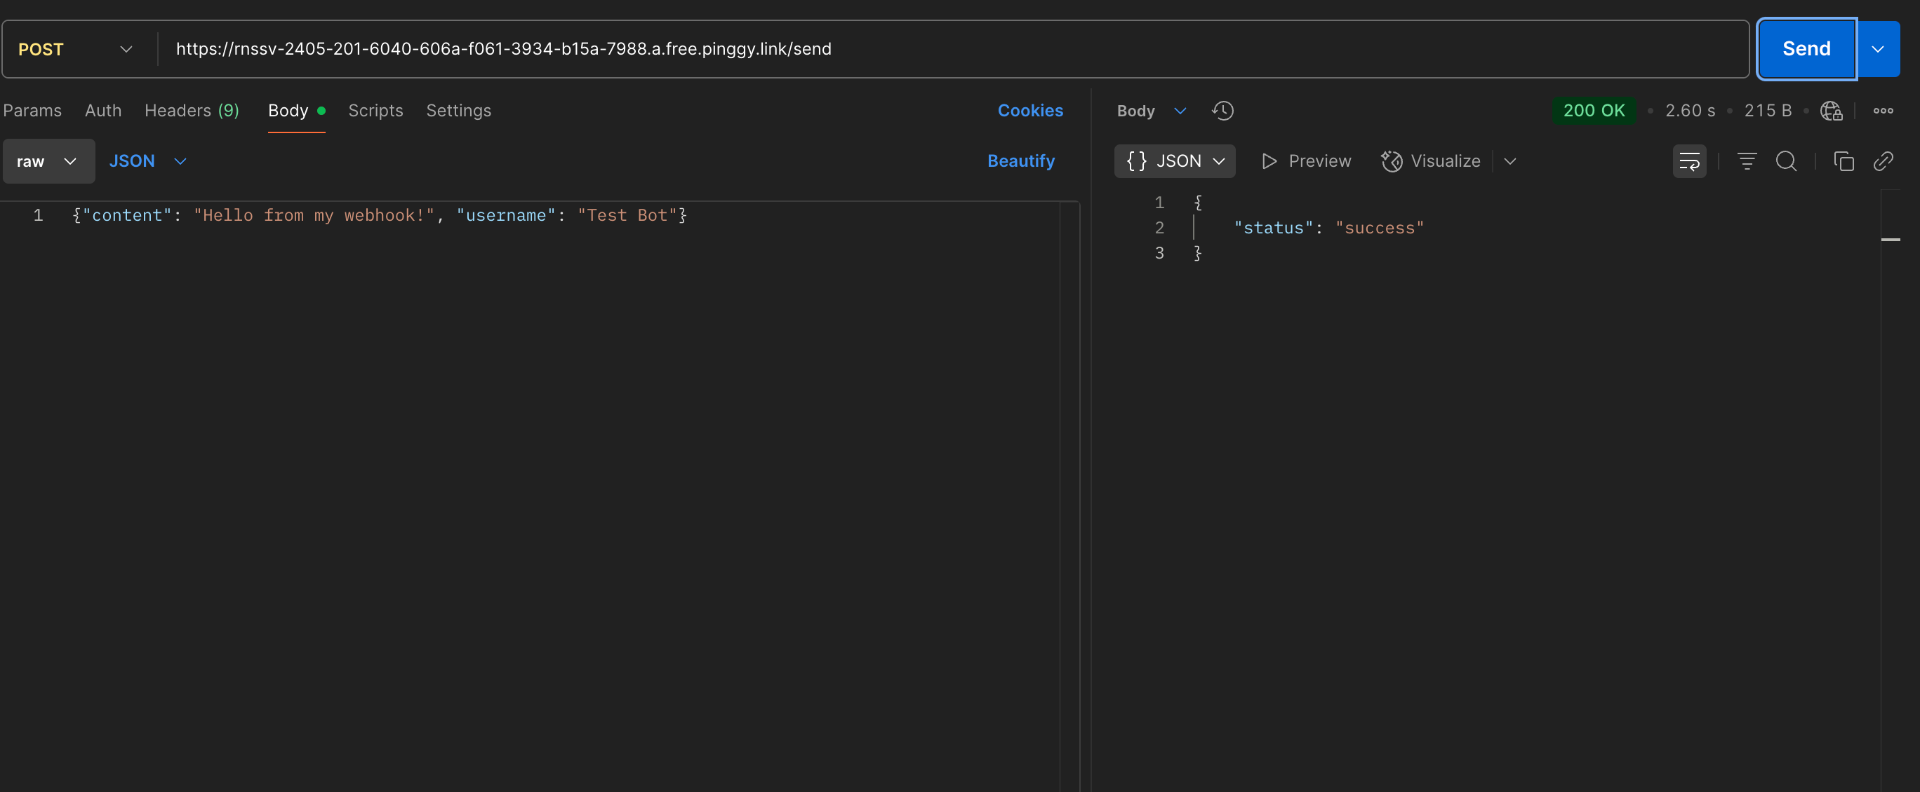This screenshot has height=792, width=1920.
Task: Select the request Body tab
Action: [x=296, y=111]
